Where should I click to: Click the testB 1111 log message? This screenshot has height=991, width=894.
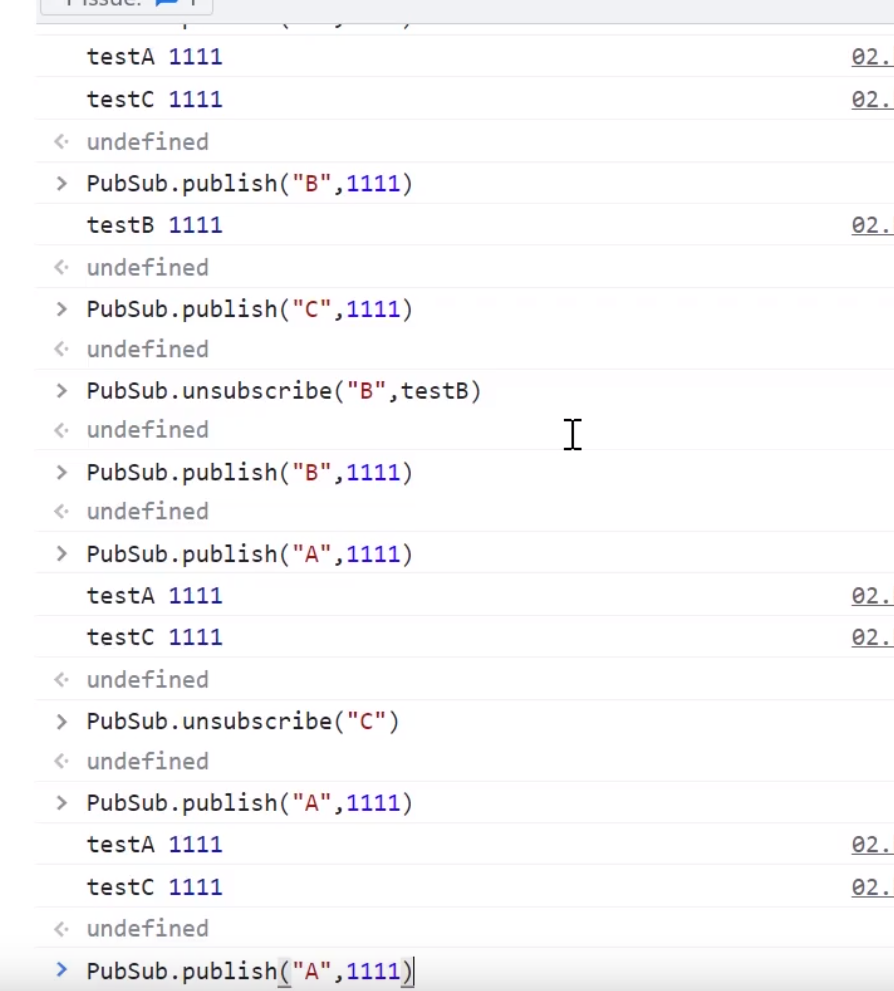click(154, 225)
